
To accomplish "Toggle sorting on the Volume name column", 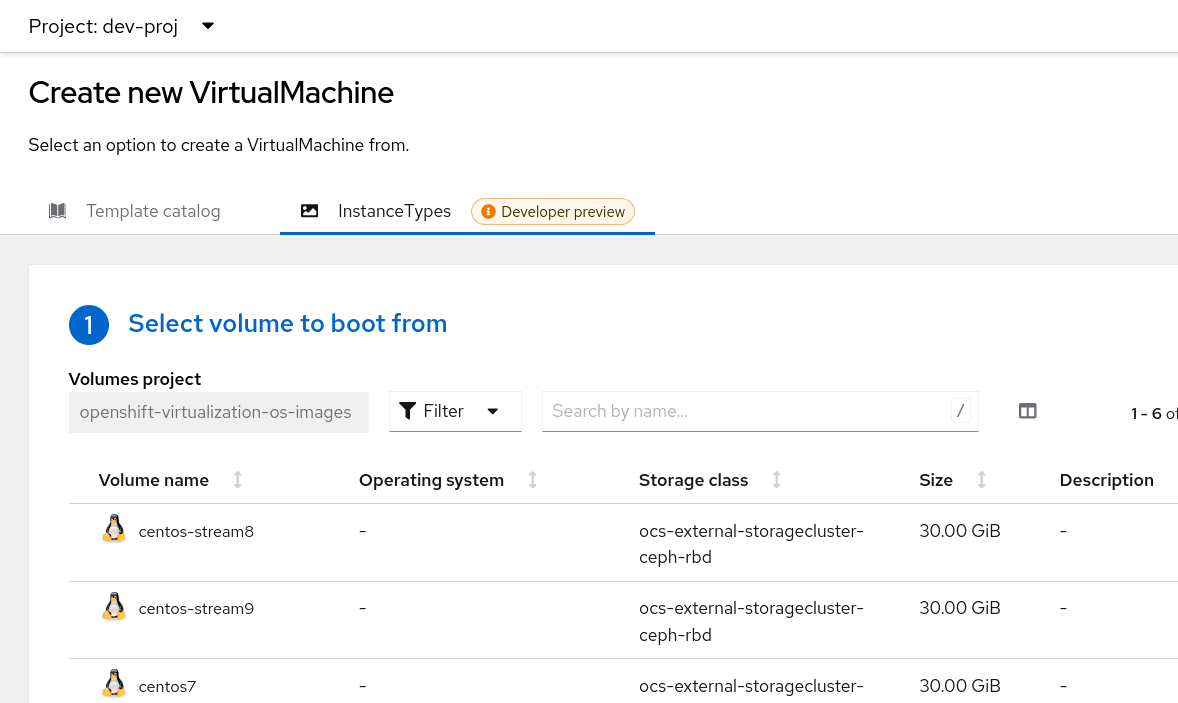I will 237,480.
